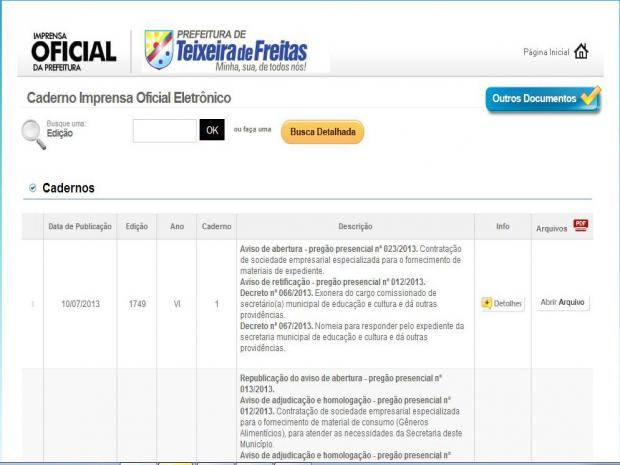Open Abrir Arquivo for edition 1749
The image size is (620, 465).
562,302
